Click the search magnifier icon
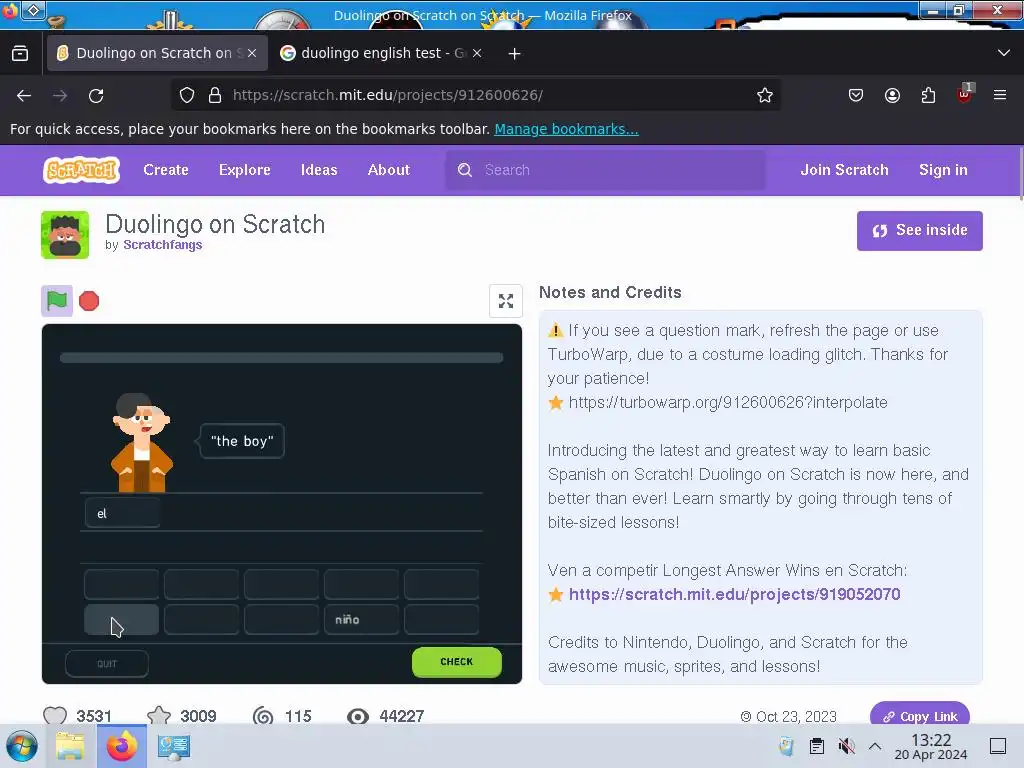The height and width of the screenshot is (768, 1024). pos(465,170)
